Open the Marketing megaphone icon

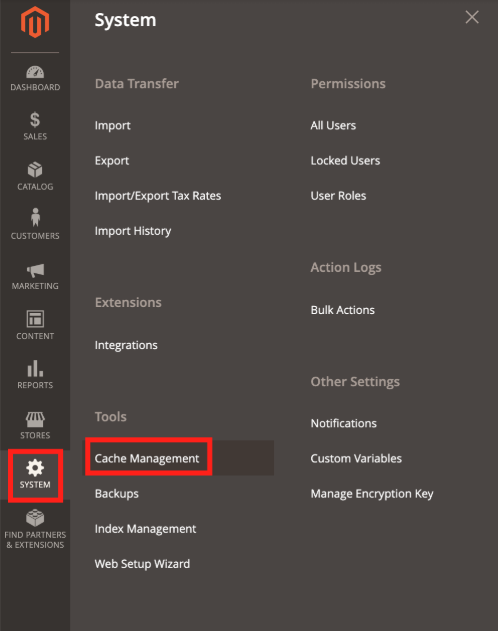[35, 270]
